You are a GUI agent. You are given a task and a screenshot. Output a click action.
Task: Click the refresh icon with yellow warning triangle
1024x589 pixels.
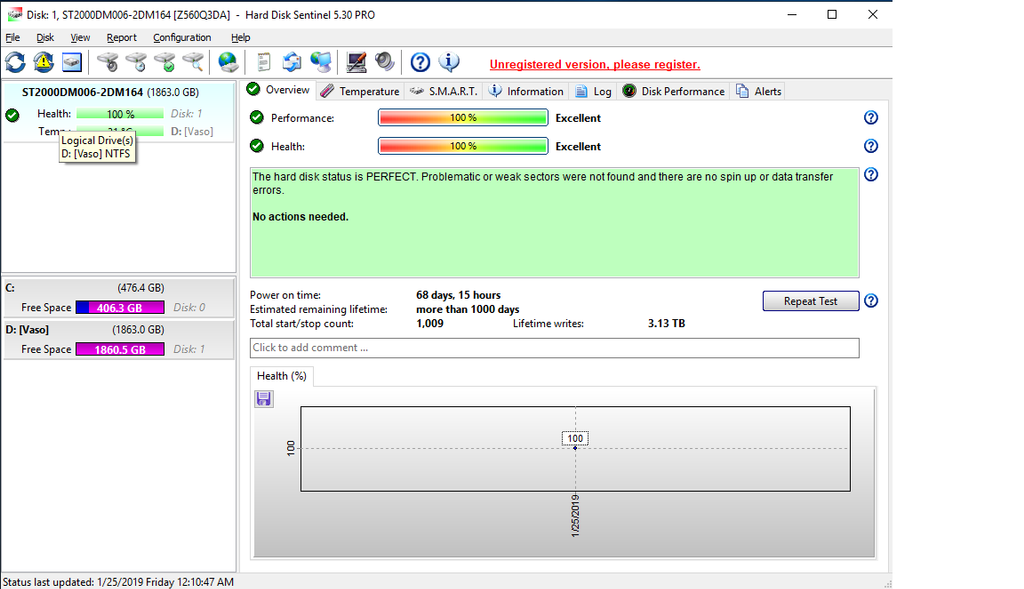point(44,63)
